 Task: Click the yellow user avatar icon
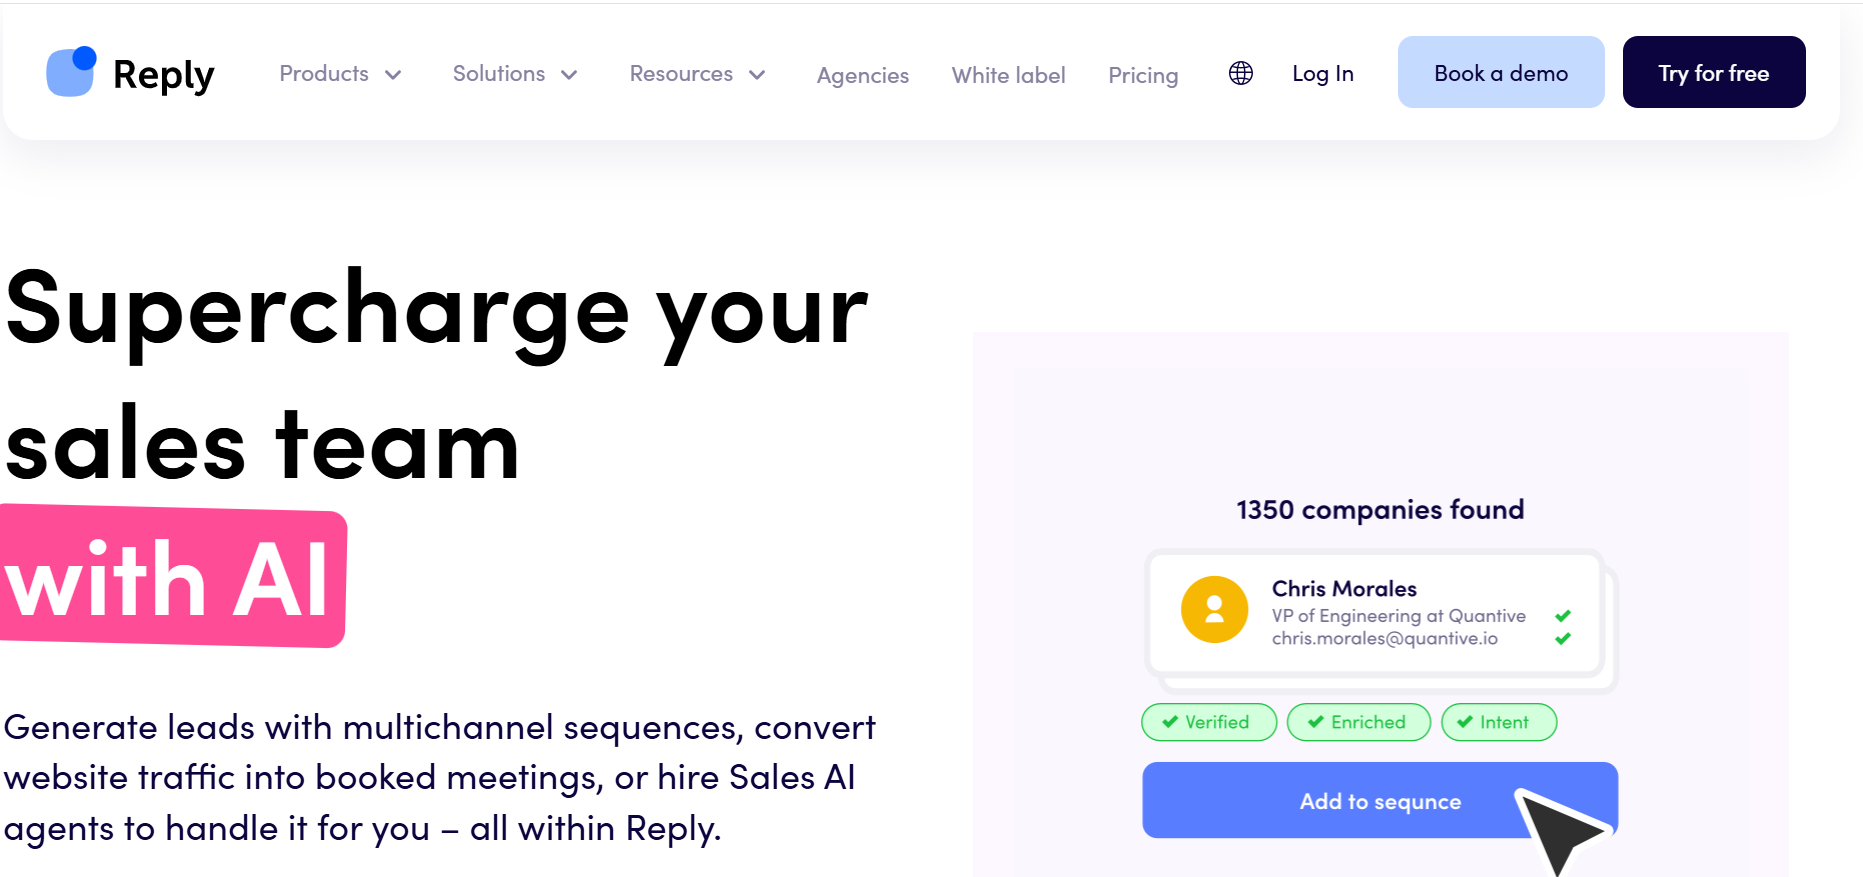click(1214, 609)
